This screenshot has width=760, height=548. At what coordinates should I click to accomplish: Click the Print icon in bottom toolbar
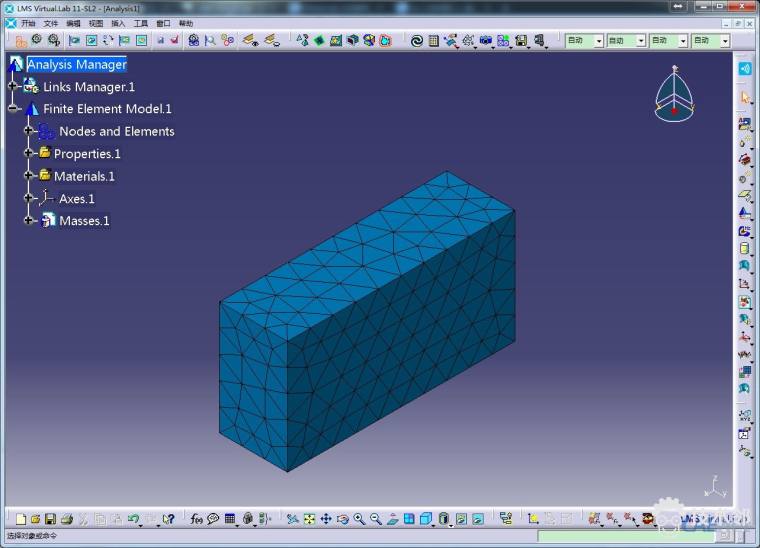(x=67, y=519)
